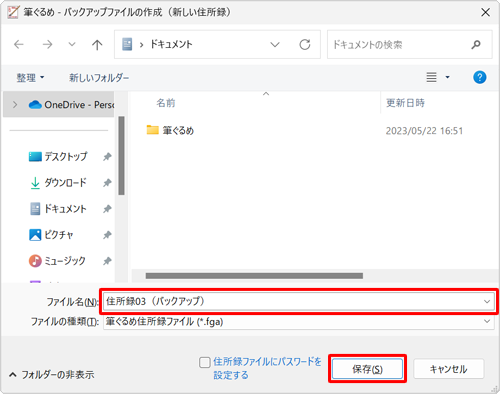Open help with the blue question icon

479,77
